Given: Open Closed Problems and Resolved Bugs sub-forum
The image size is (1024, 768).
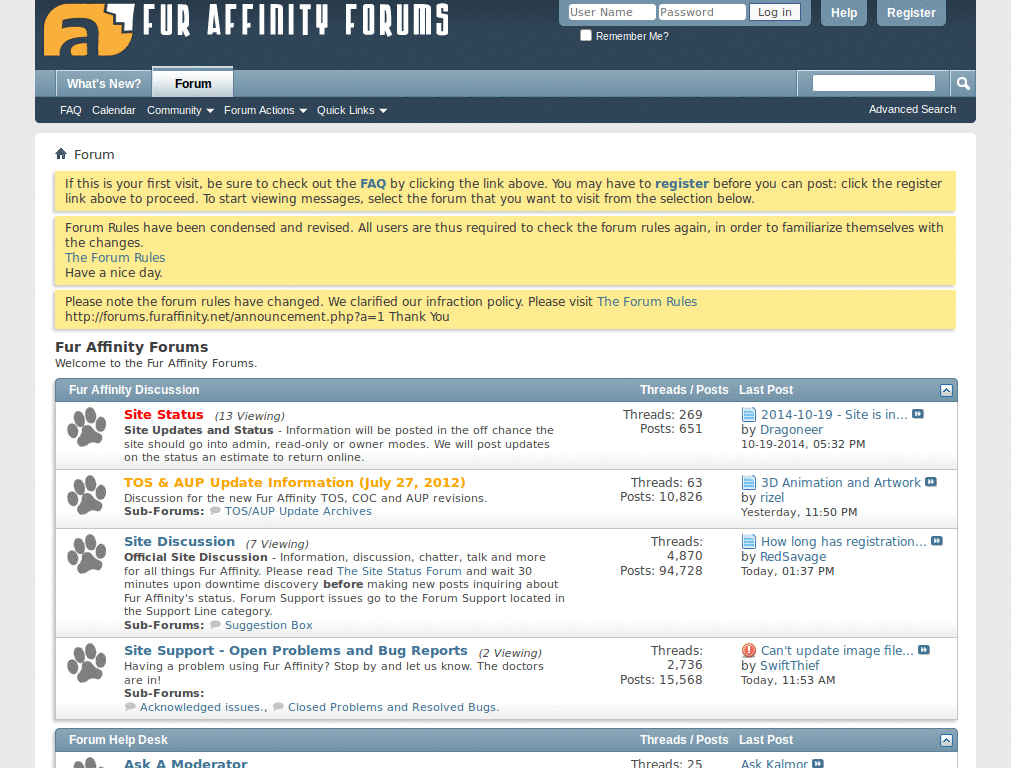Looking at the screenshot, I should [x=392, y=707].
